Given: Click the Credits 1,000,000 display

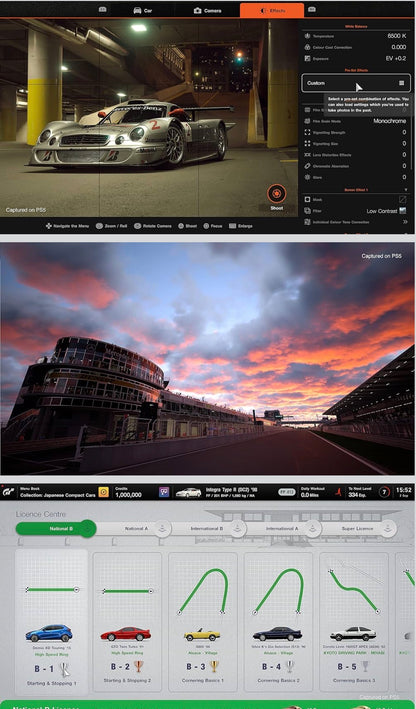Looking at the screenshot, I should coord(128,492).
